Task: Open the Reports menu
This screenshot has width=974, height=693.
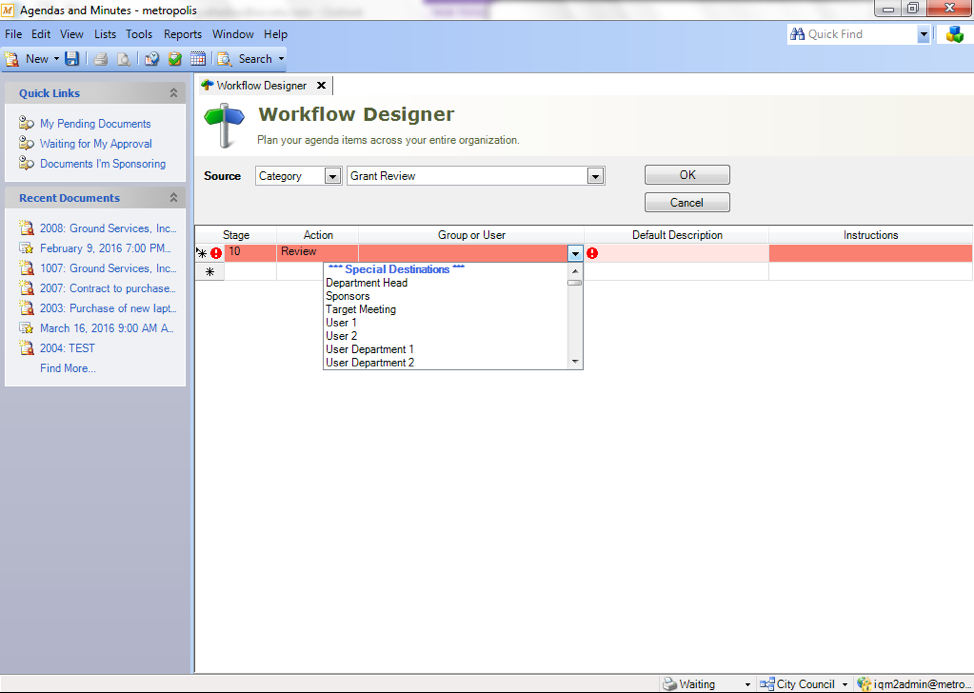Action: 183,34
